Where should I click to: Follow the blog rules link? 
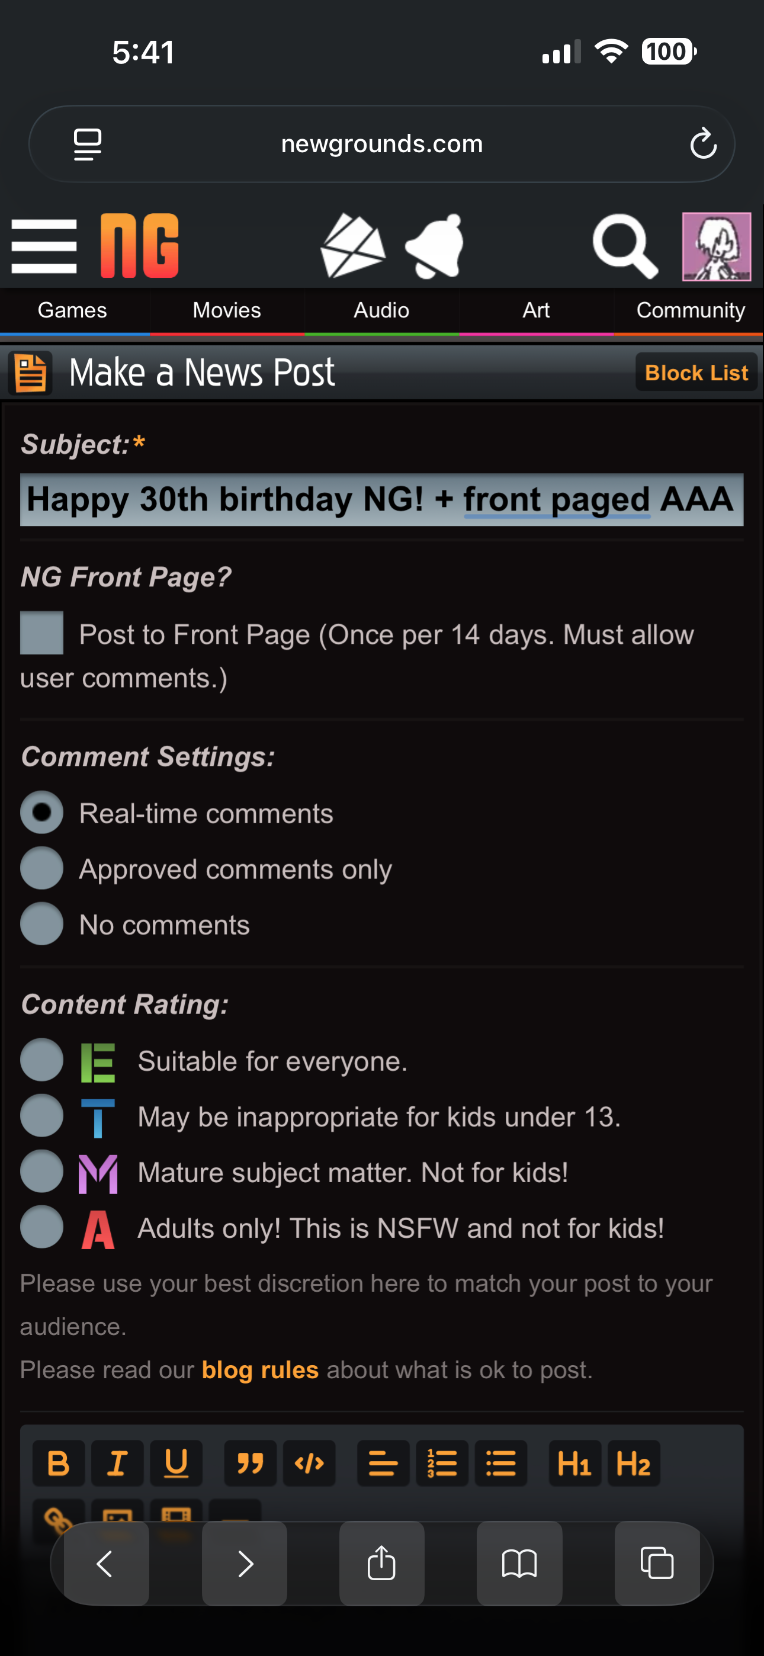point(260,1370)
